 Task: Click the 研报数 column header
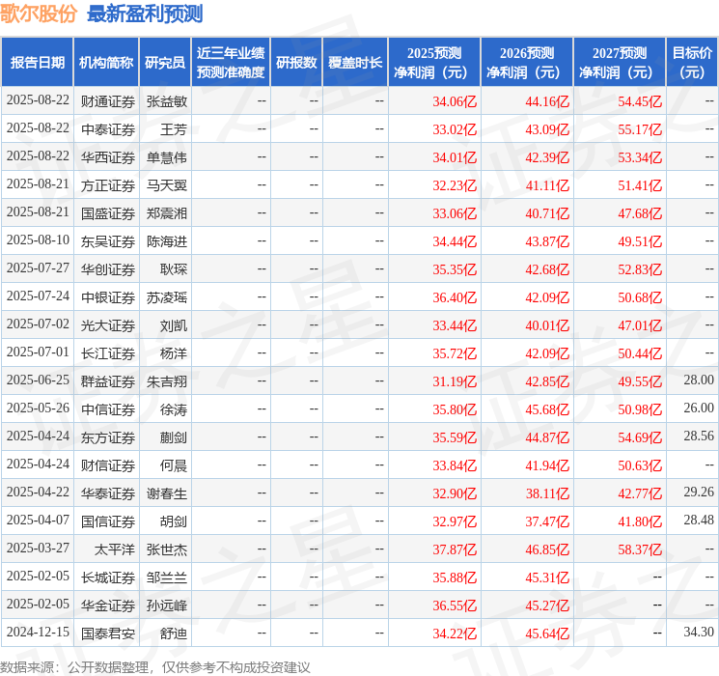(x=296, y=62)
